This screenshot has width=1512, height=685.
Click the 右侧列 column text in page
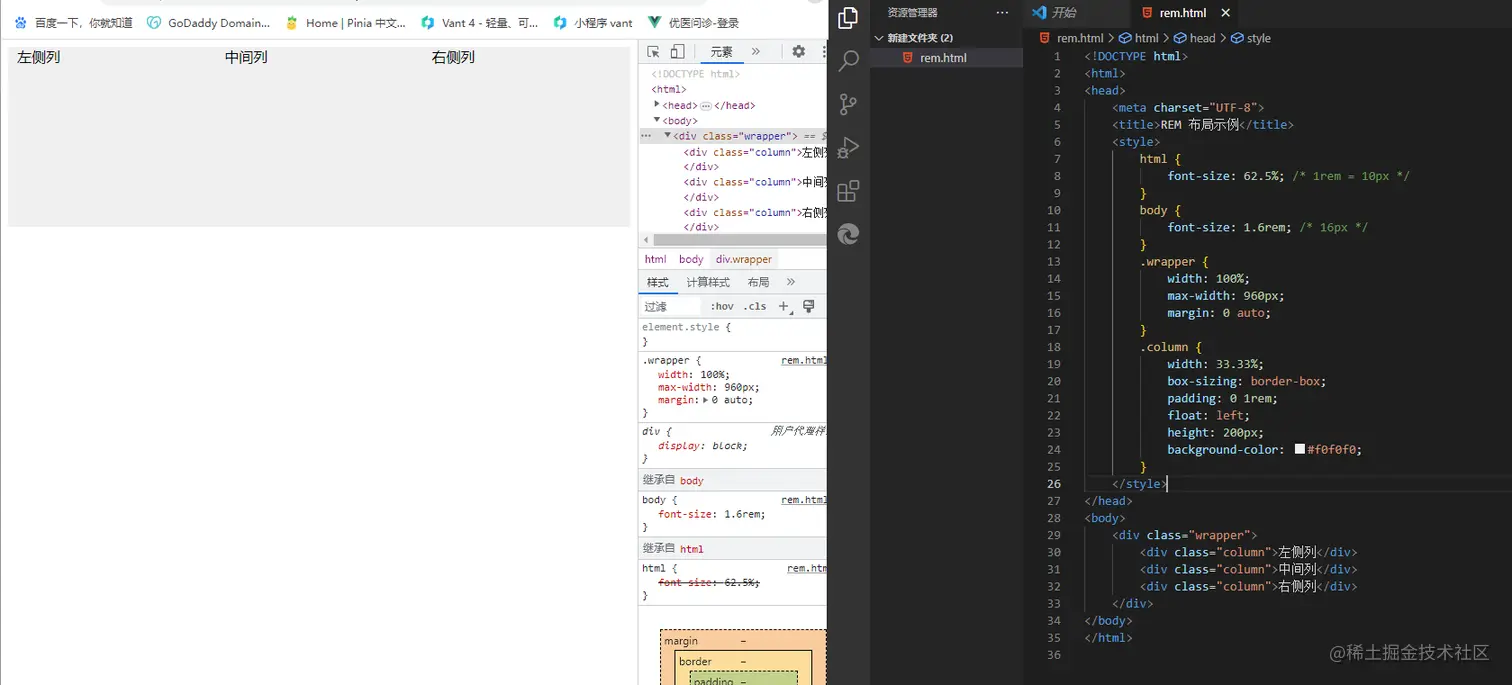tap(453, 57)
